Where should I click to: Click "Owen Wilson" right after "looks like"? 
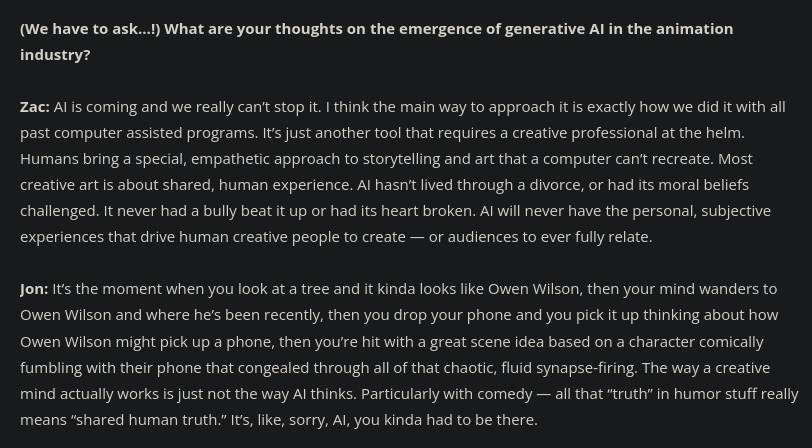533,289
